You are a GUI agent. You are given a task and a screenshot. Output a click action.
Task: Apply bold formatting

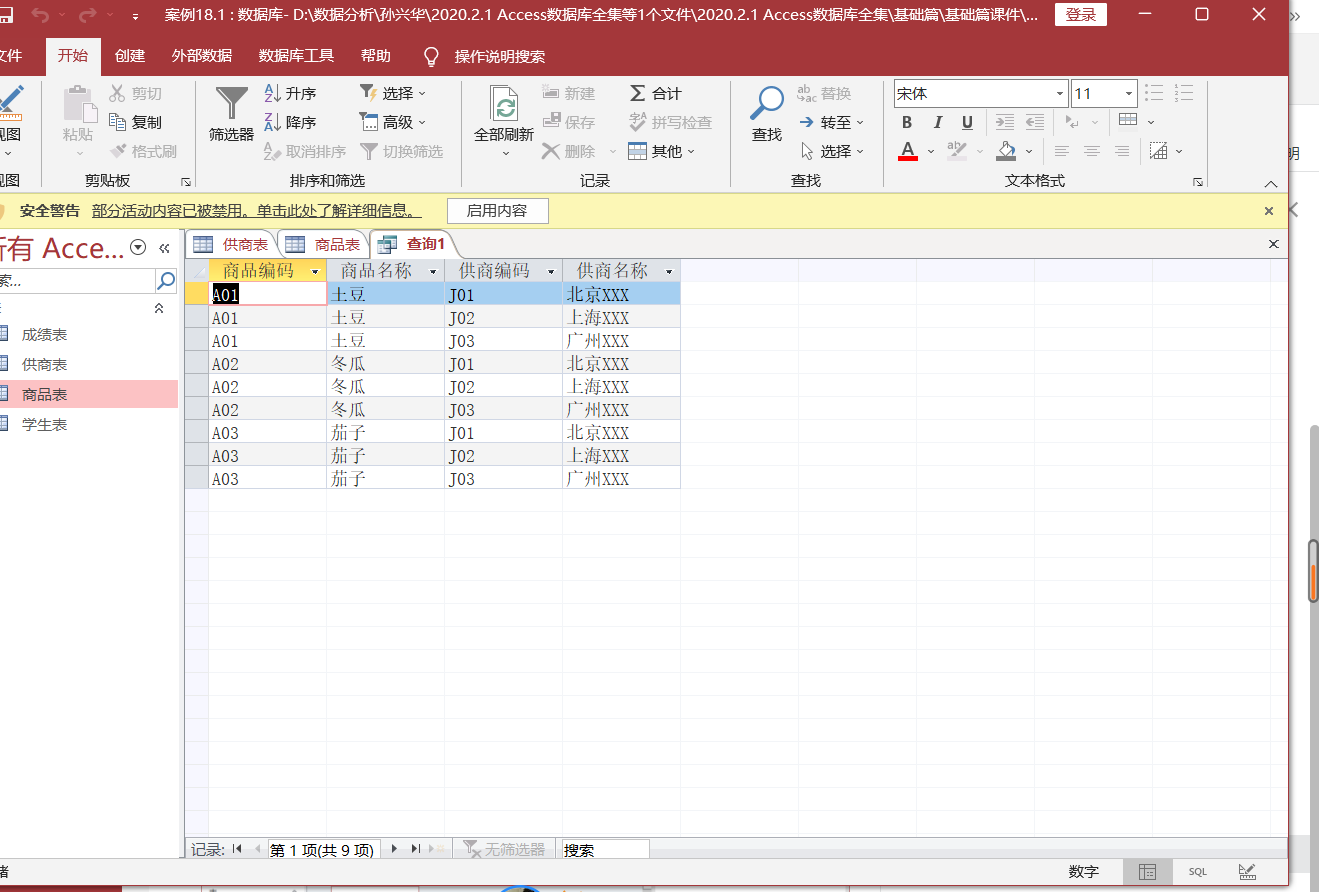tap(907, 122)
